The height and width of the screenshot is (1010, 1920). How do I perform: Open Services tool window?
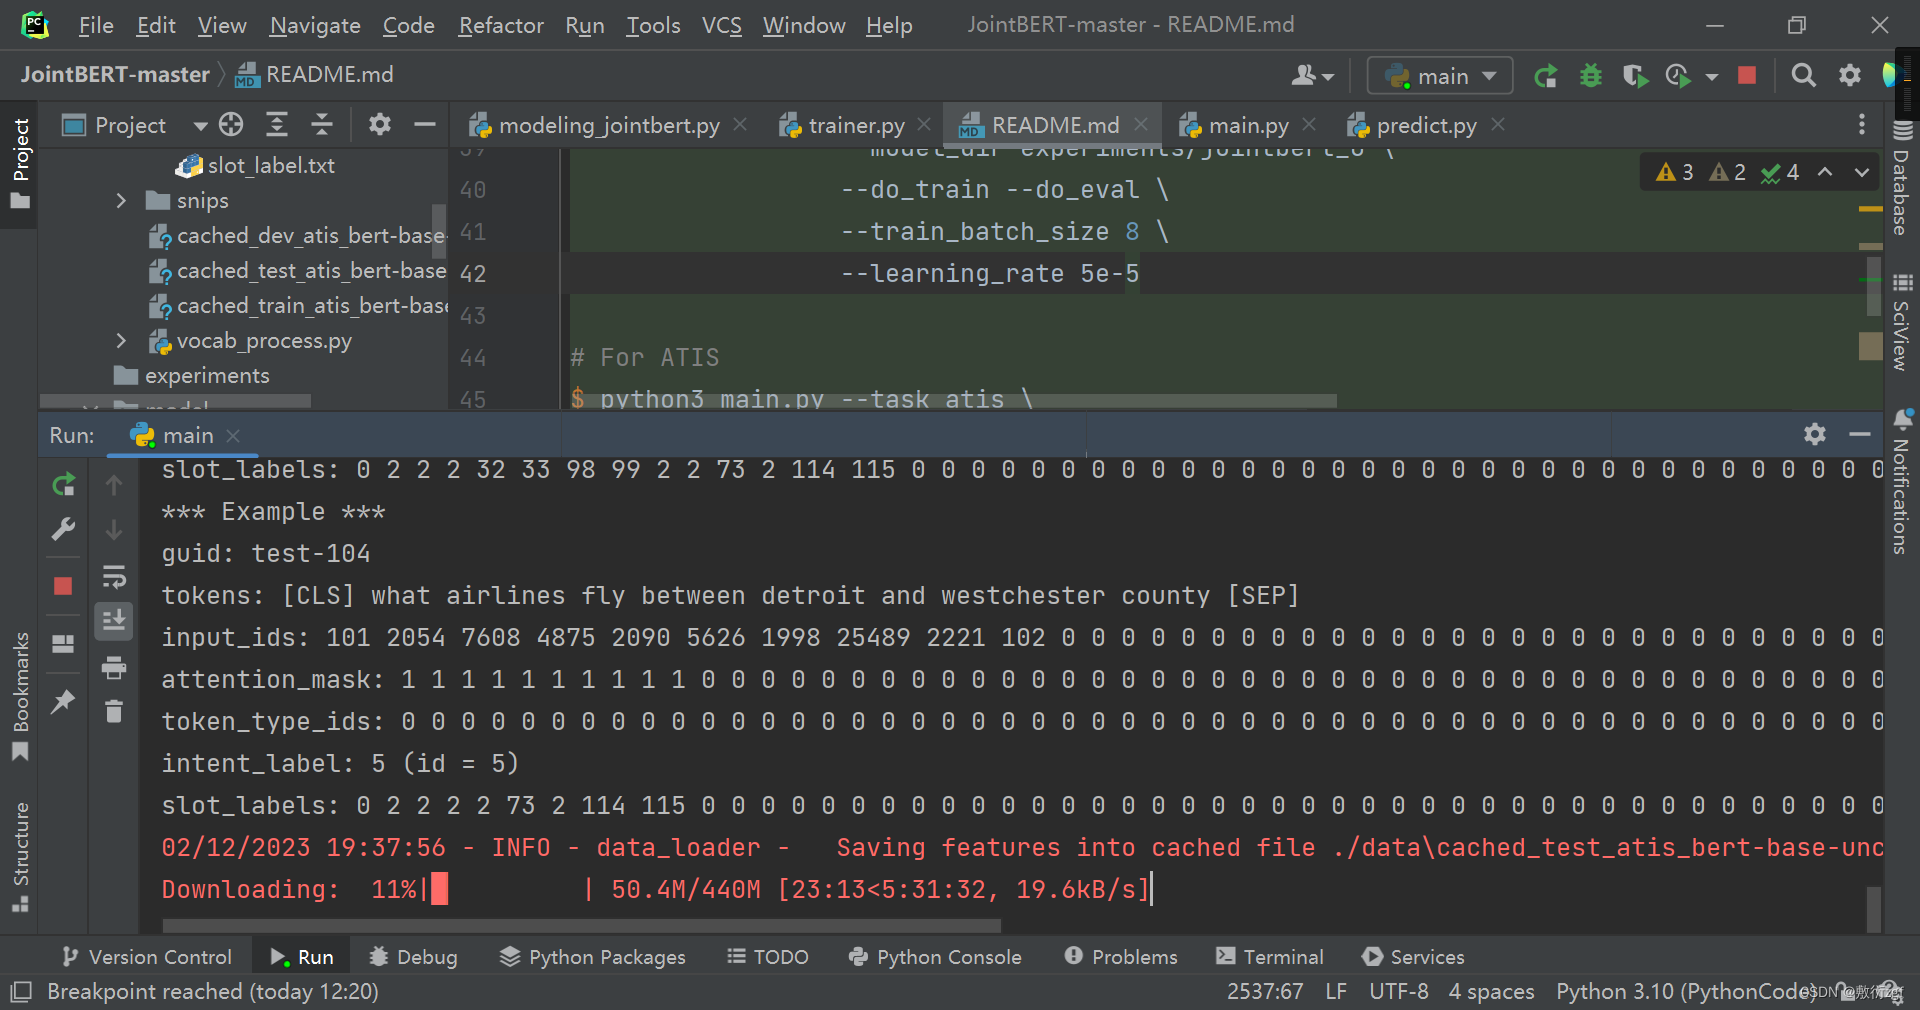tap(1413, 957)
